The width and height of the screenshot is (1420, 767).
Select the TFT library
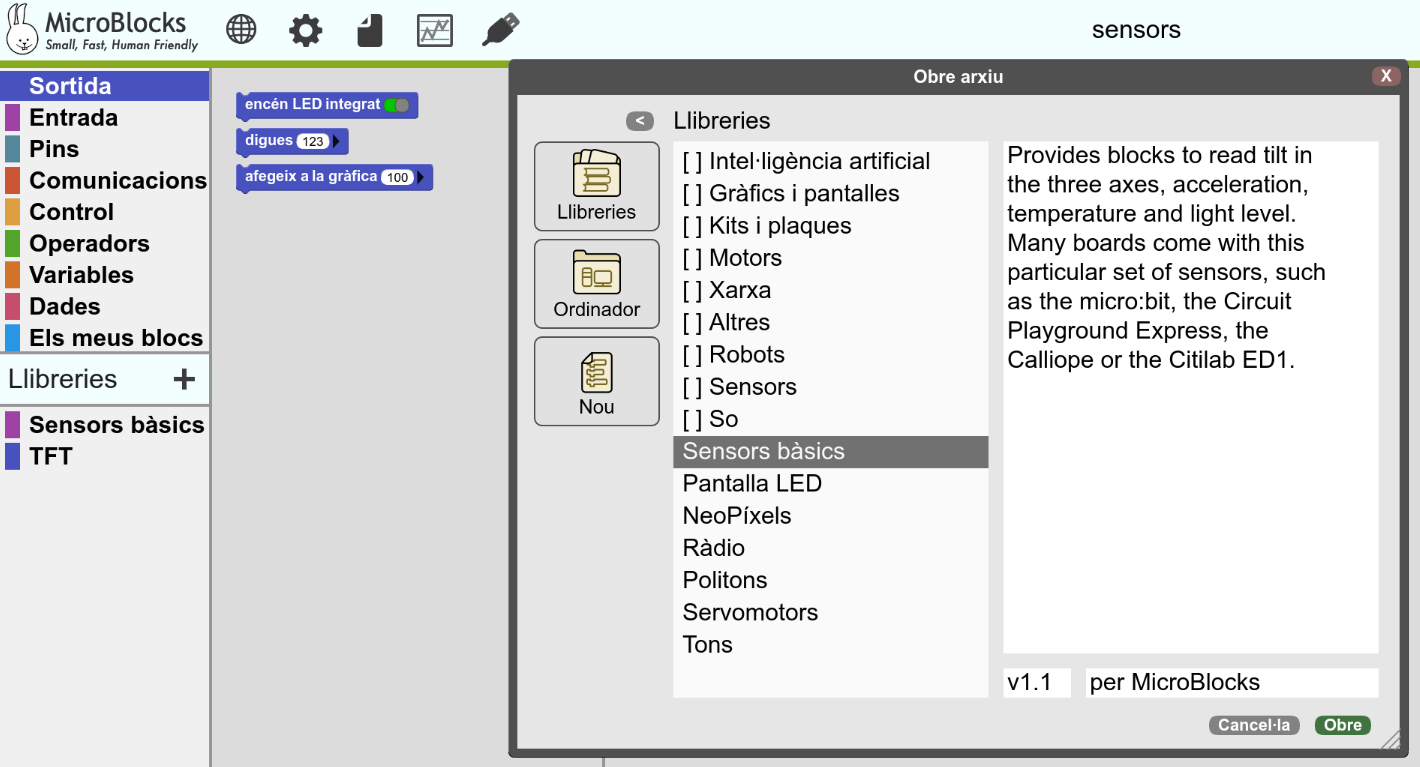tap(104, 456)
